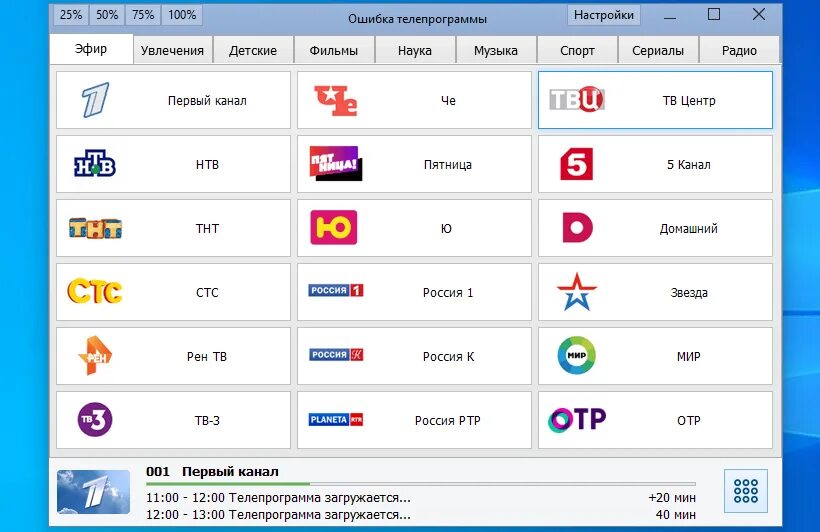The image size is (820, 532).
Task: Select the Сериалы tab
Action: click(658, 51)
